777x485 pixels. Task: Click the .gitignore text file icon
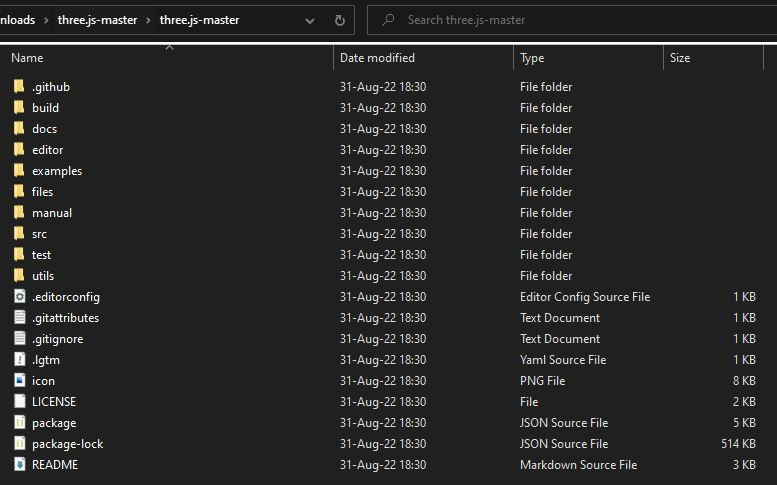[x=19, y=339]
